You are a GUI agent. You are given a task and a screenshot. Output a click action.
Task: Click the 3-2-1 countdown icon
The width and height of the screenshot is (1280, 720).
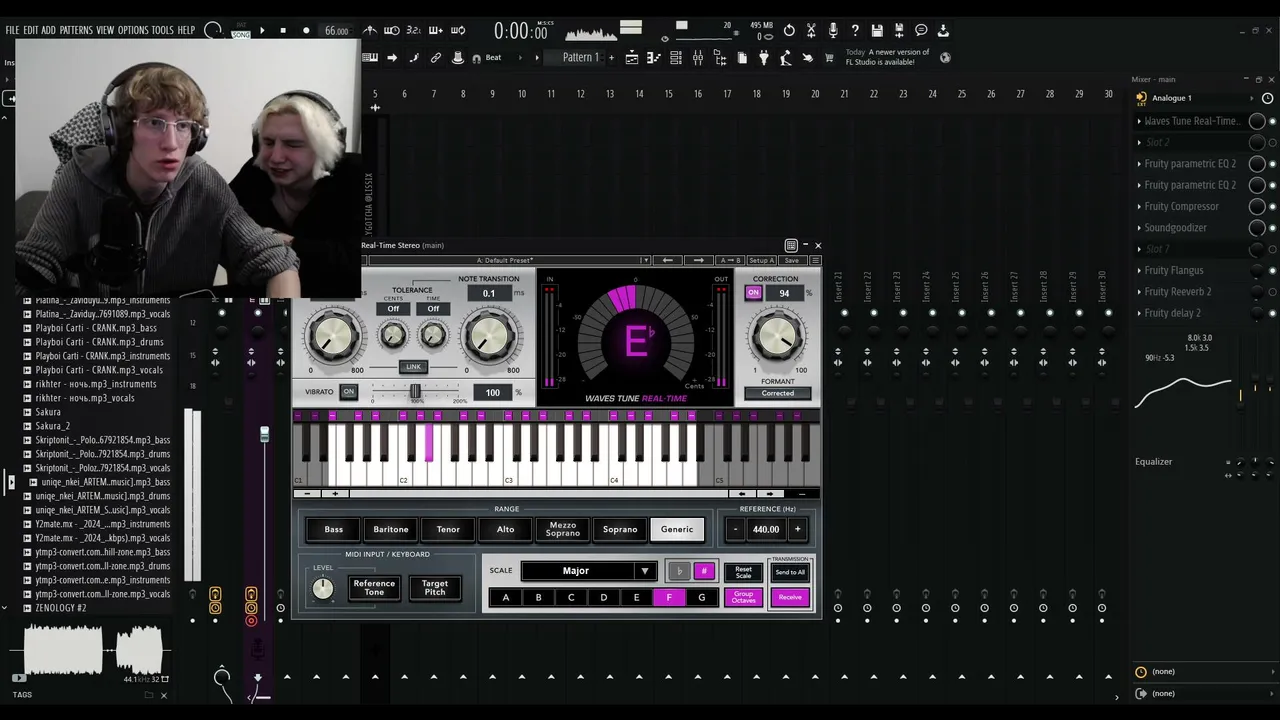click(x=414, y=30)
